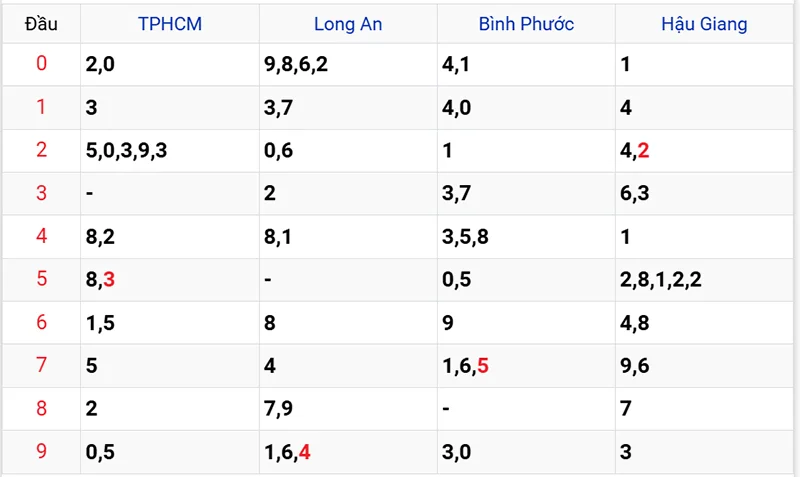
Task: Click the empty dash cell in TPHCM row 3
Action: tap(90, 193)
